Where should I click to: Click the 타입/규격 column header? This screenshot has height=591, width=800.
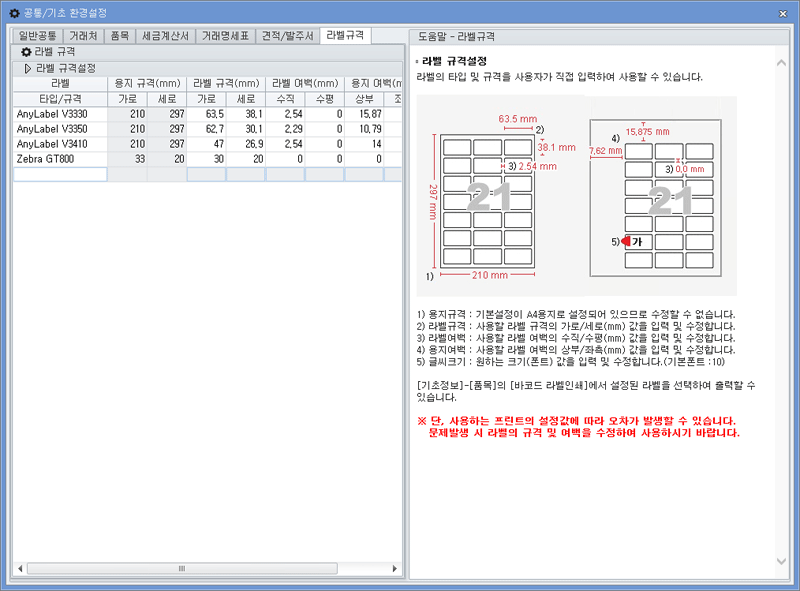coord(58,98)
